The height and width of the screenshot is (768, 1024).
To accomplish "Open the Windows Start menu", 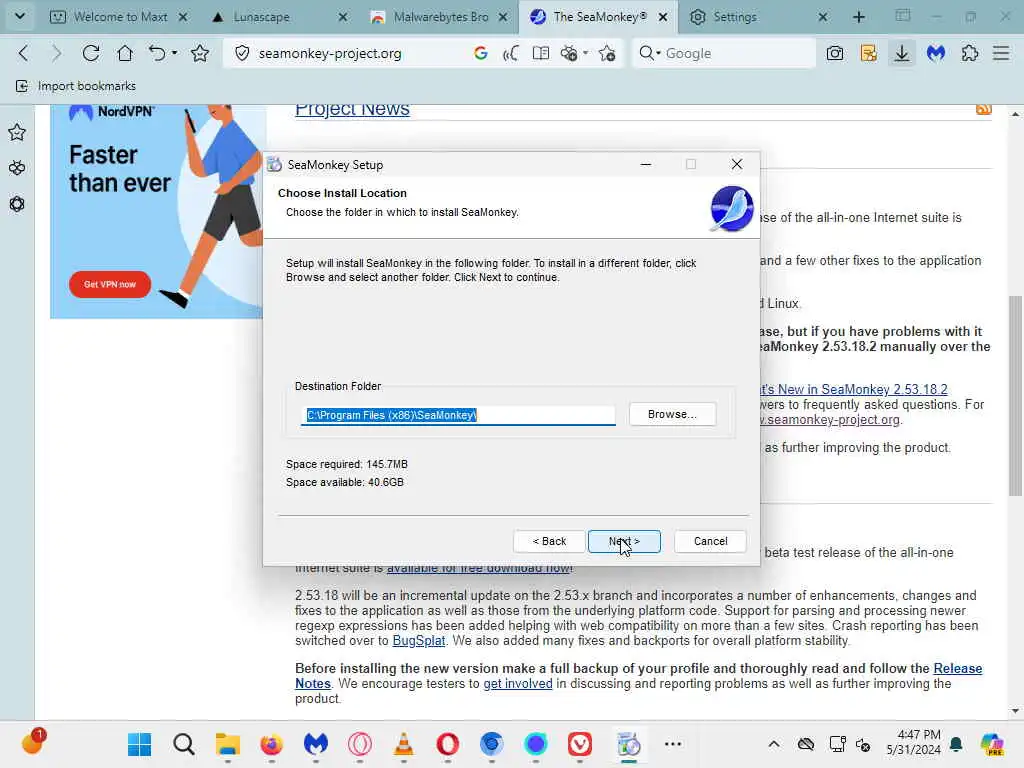I will click(139, 744).
